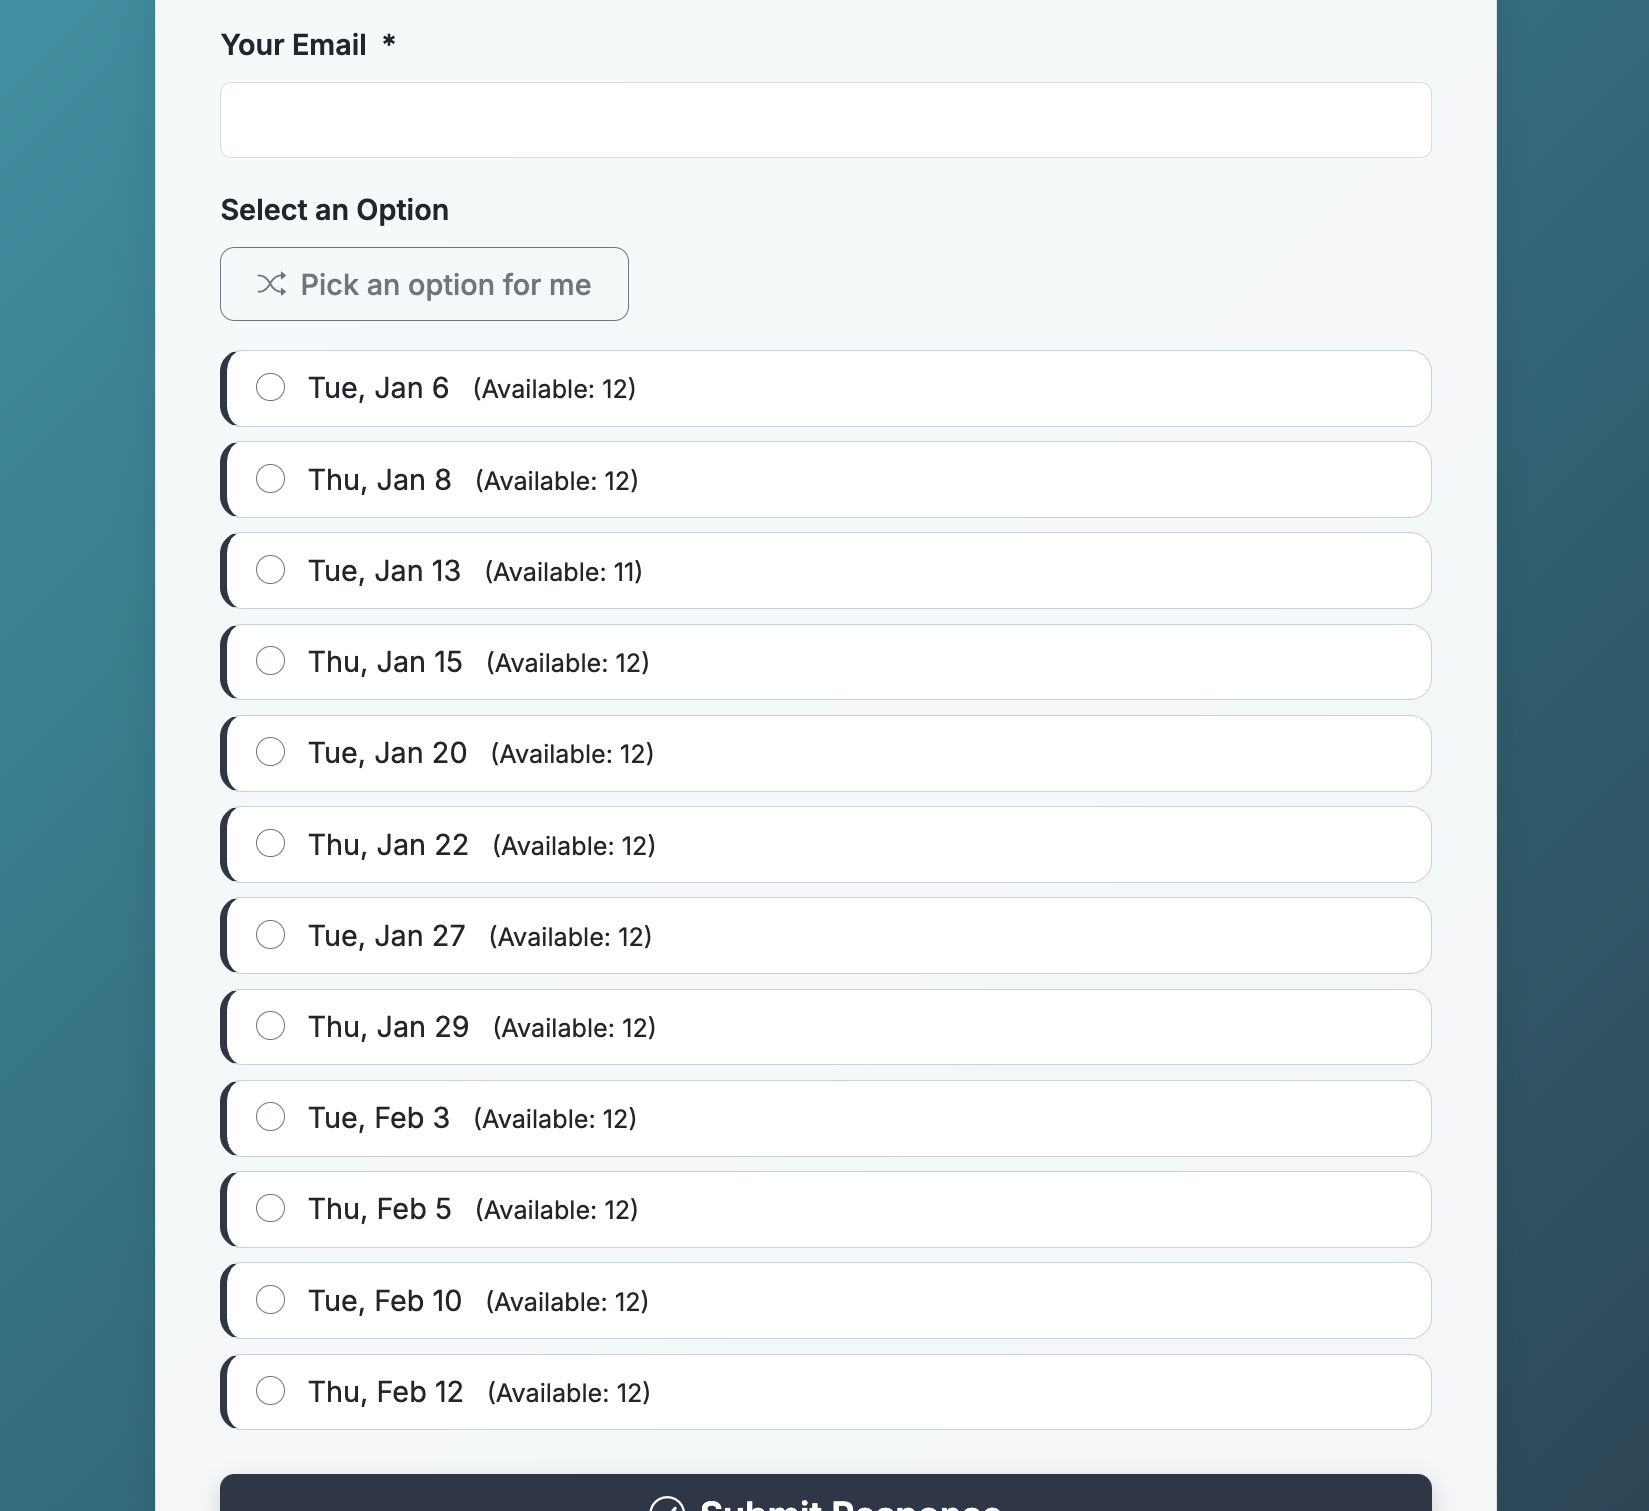Select the Thu, Jan 22 date
This screenshot has height=1511, width=1649.
point(270,843)
